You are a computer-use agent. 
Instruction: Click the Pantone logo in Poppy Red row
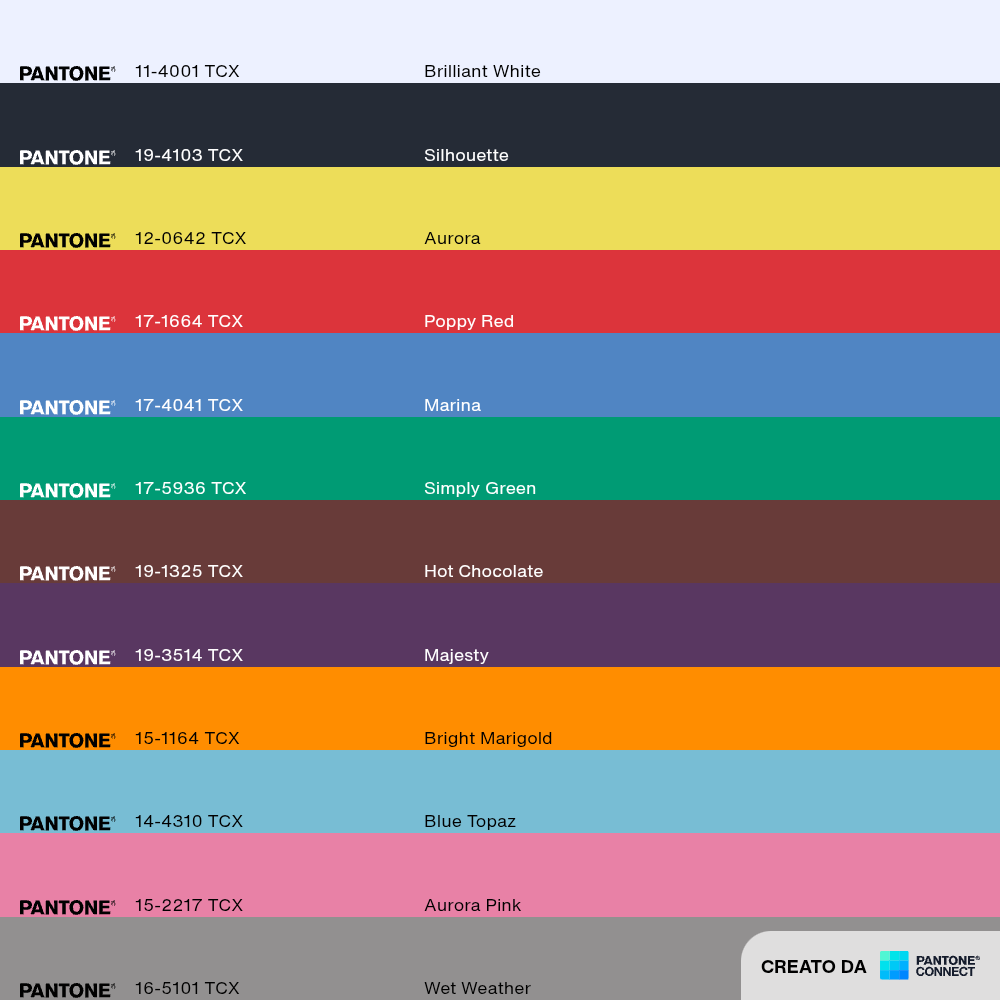click(x=67, y=323)
